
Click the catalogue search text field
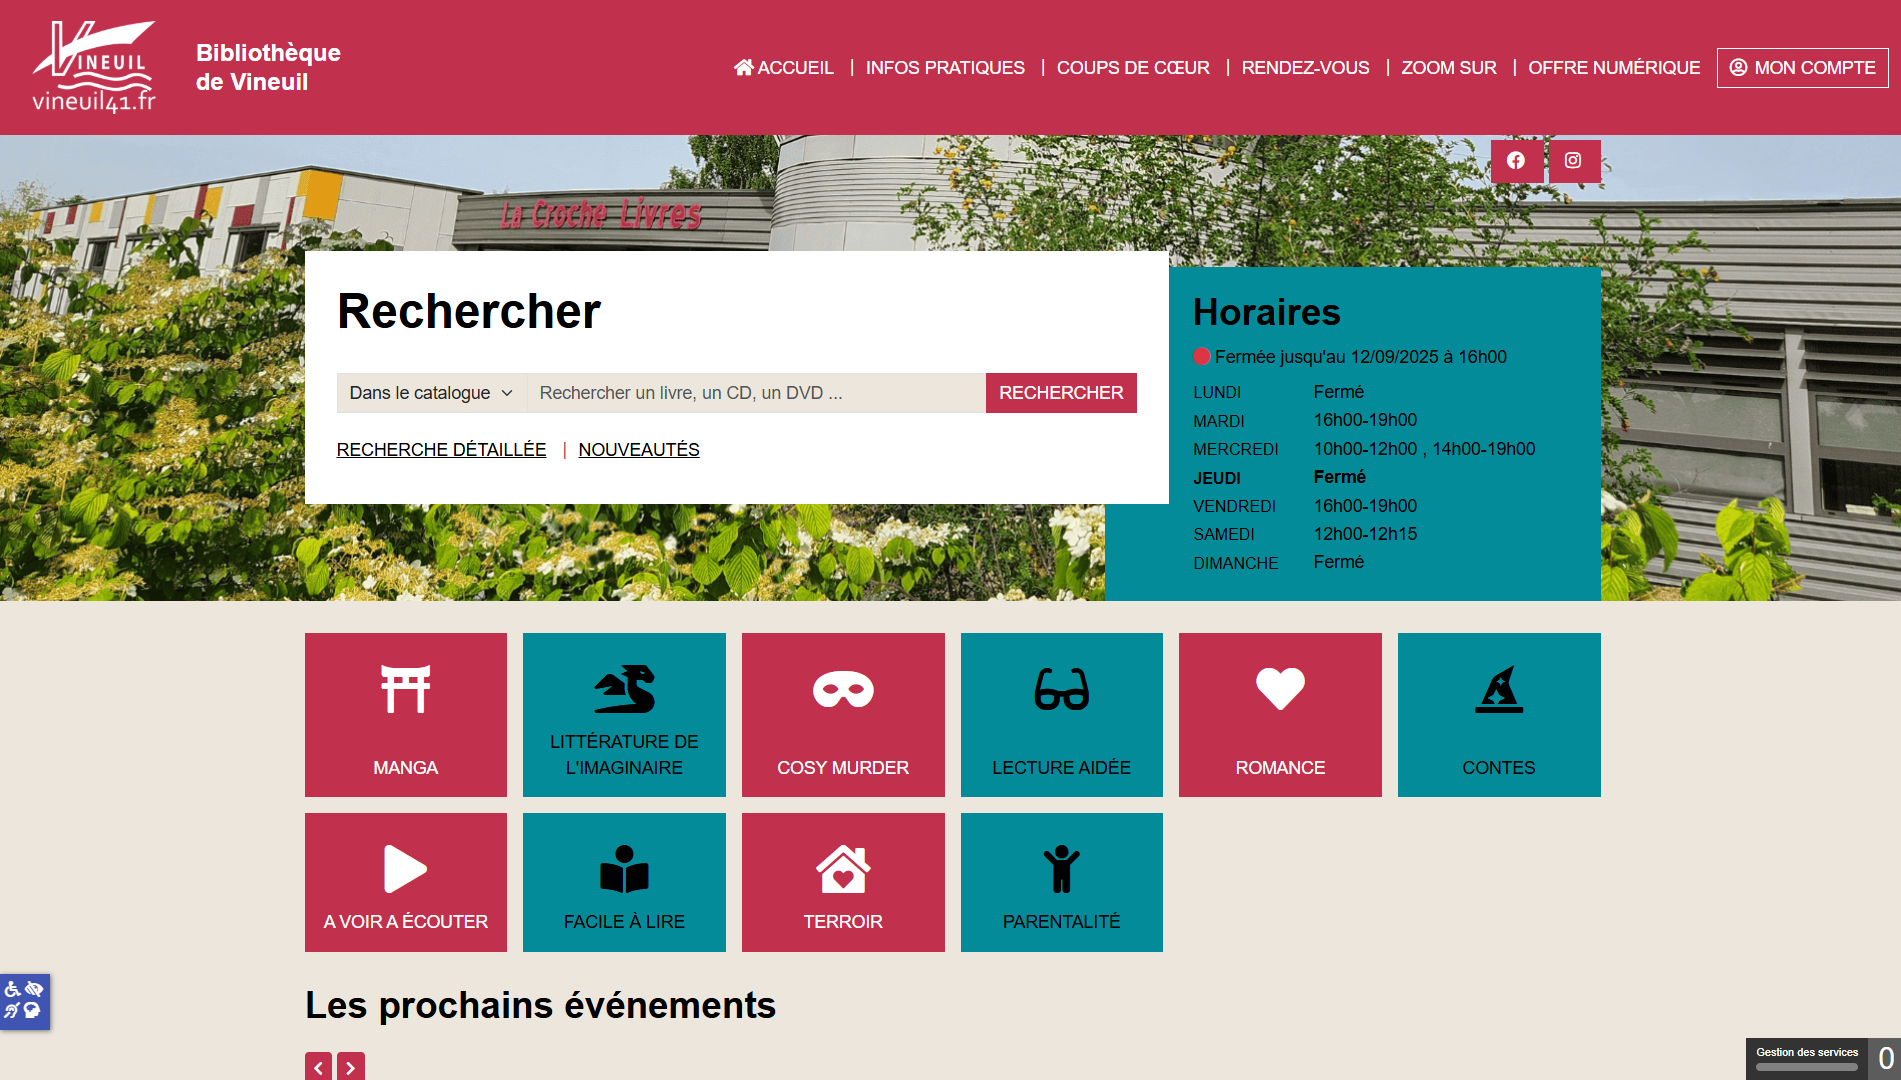[x=755, y=393]
